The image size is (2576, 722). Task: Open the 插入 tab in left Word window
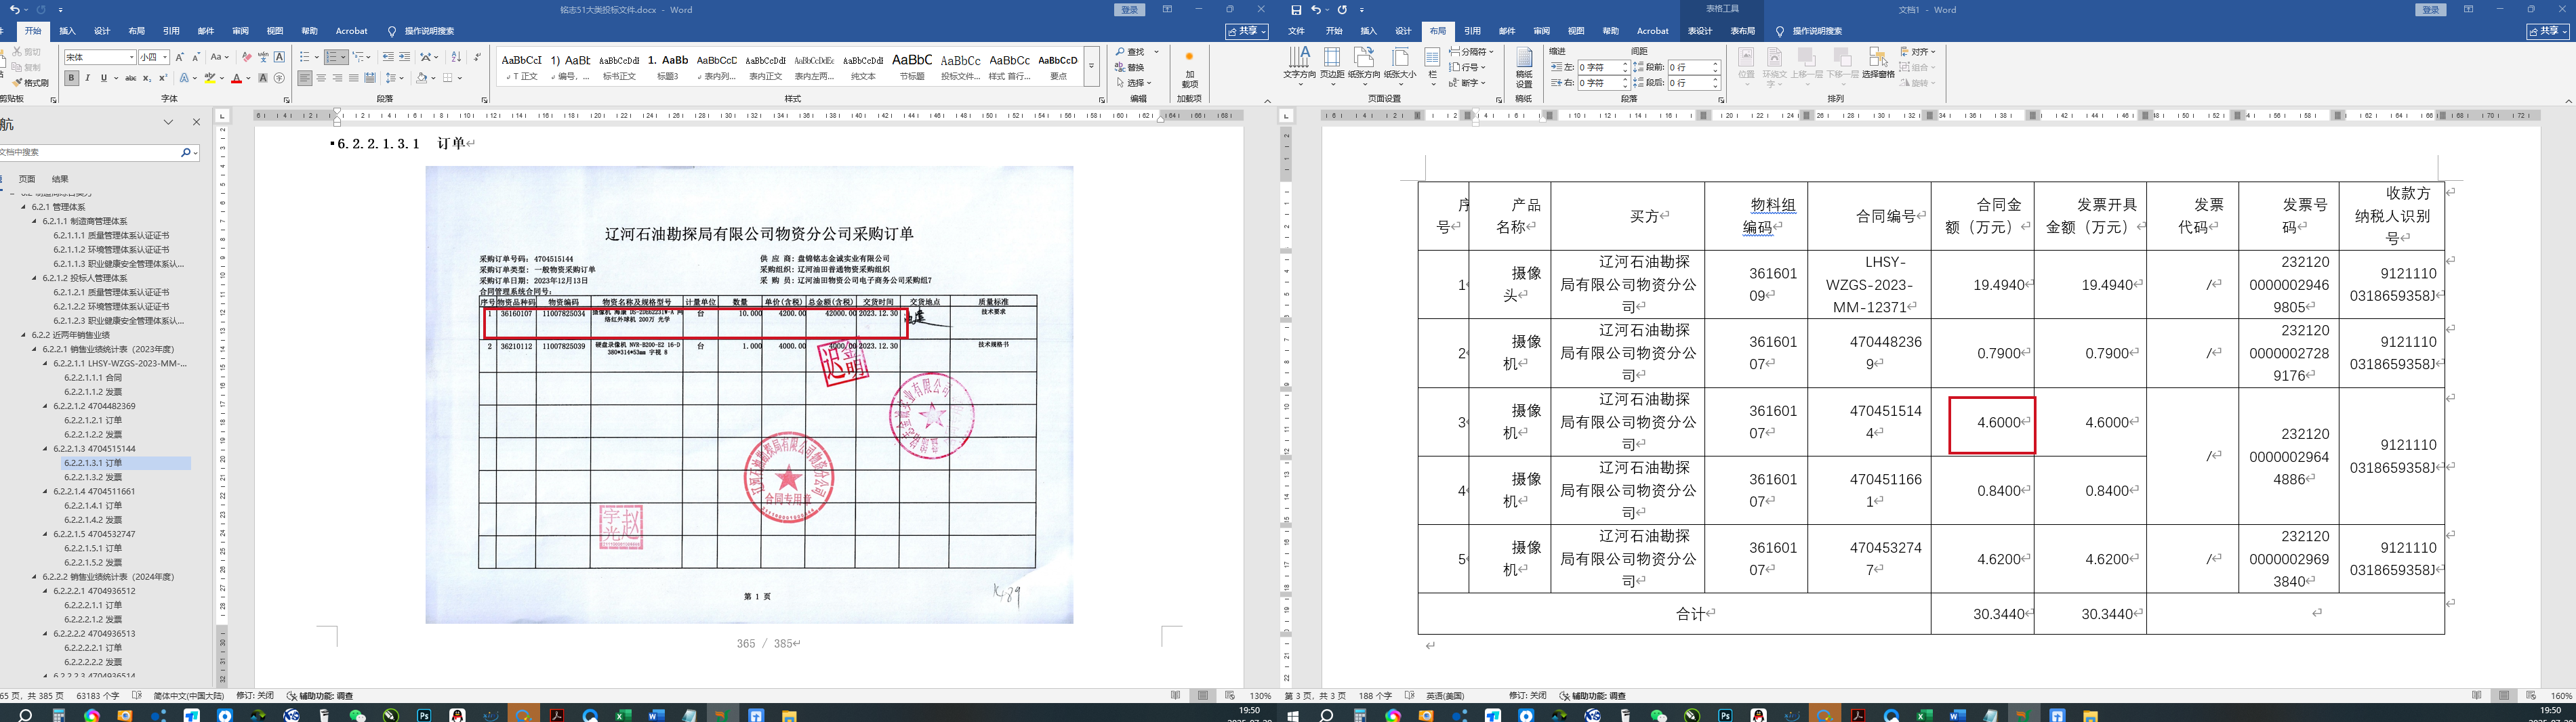[x=68, y=31]
